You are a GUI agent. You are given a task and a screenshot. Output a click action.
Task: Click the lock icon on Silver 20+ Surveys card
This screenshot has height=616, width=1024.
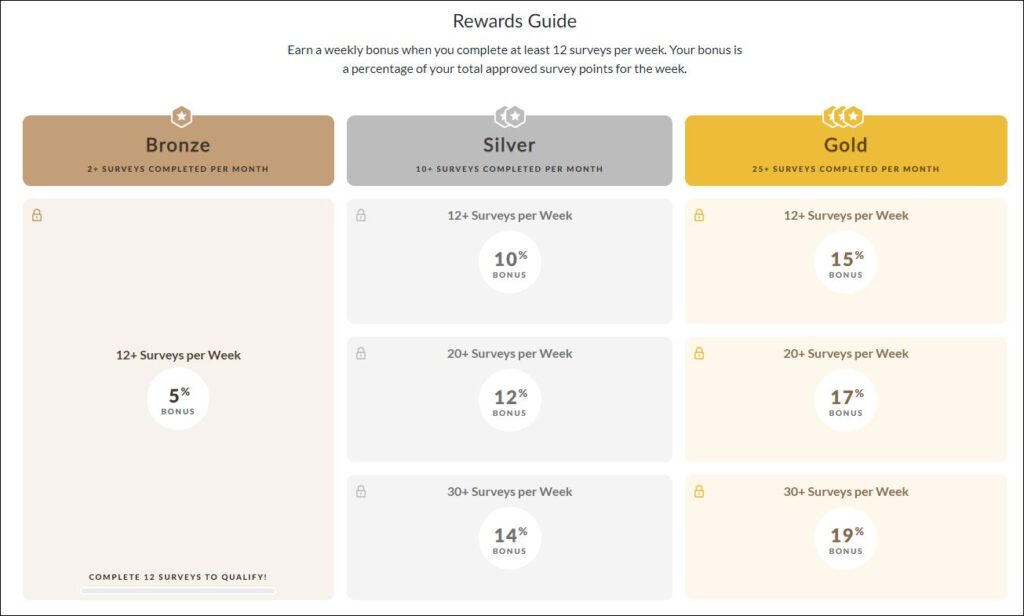[360, 353]
